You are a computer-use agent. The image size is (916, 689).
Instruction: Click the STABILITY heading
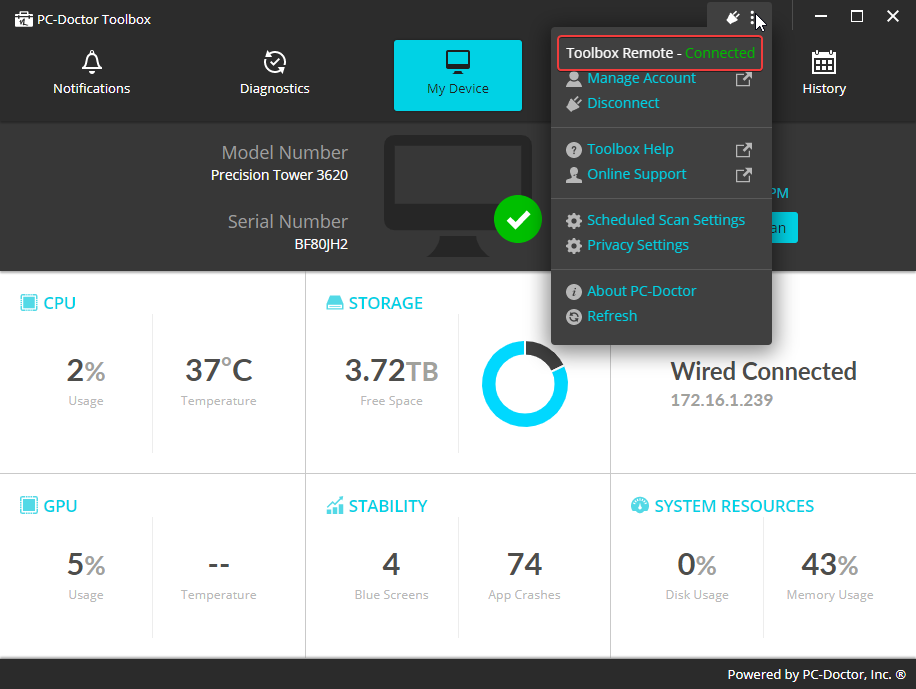(388, 506)
